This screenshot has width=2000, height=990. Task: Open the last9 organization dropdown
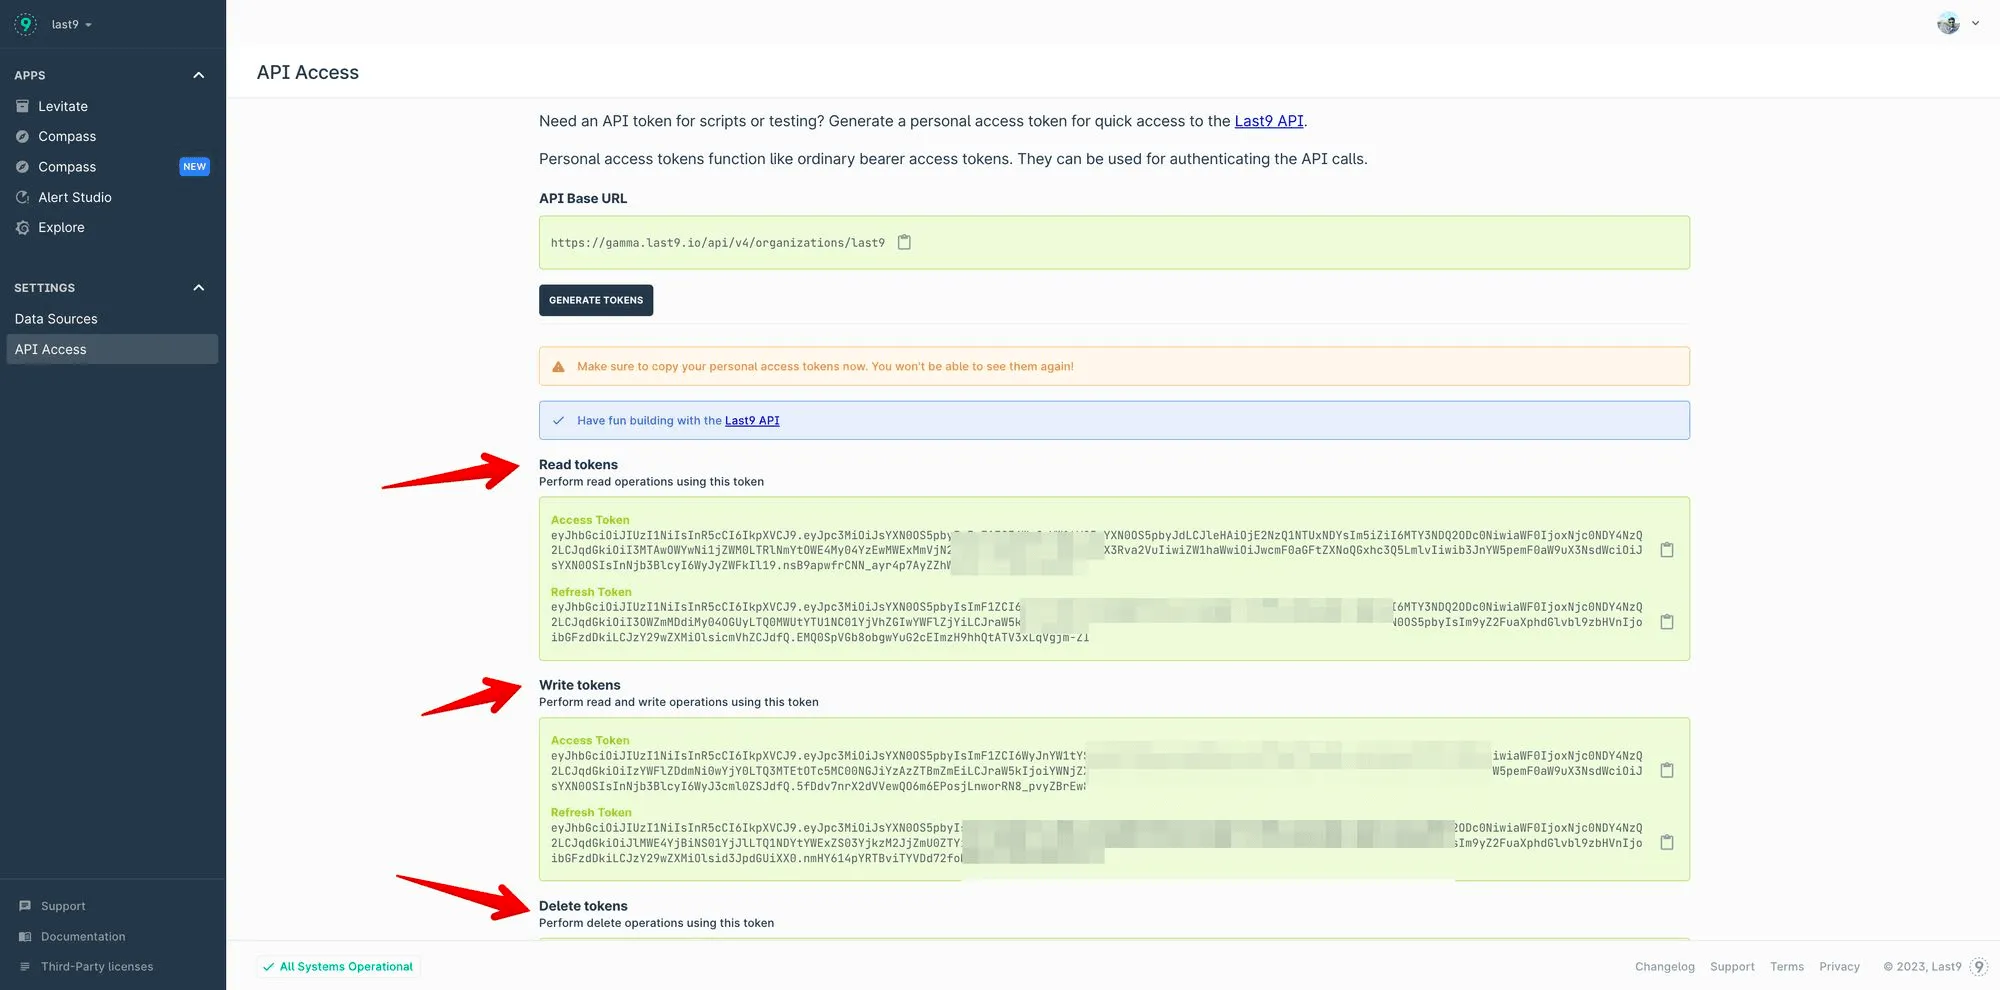(72, 24)
